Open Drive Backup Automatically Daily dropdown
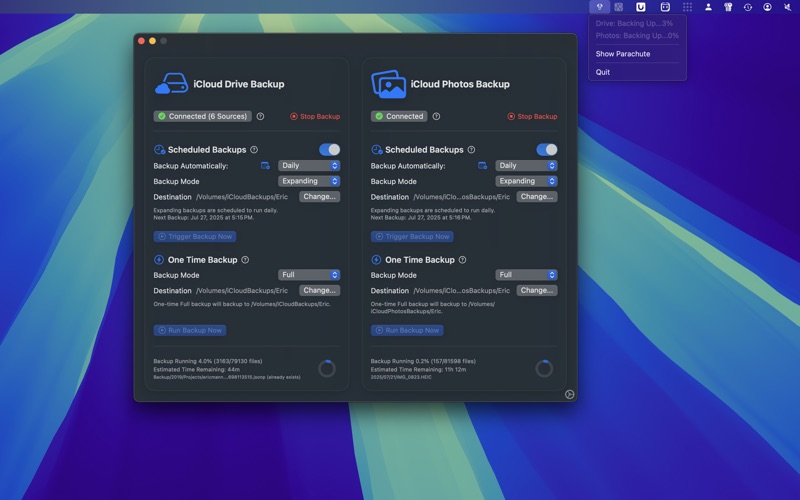 [x=309, y=165]
